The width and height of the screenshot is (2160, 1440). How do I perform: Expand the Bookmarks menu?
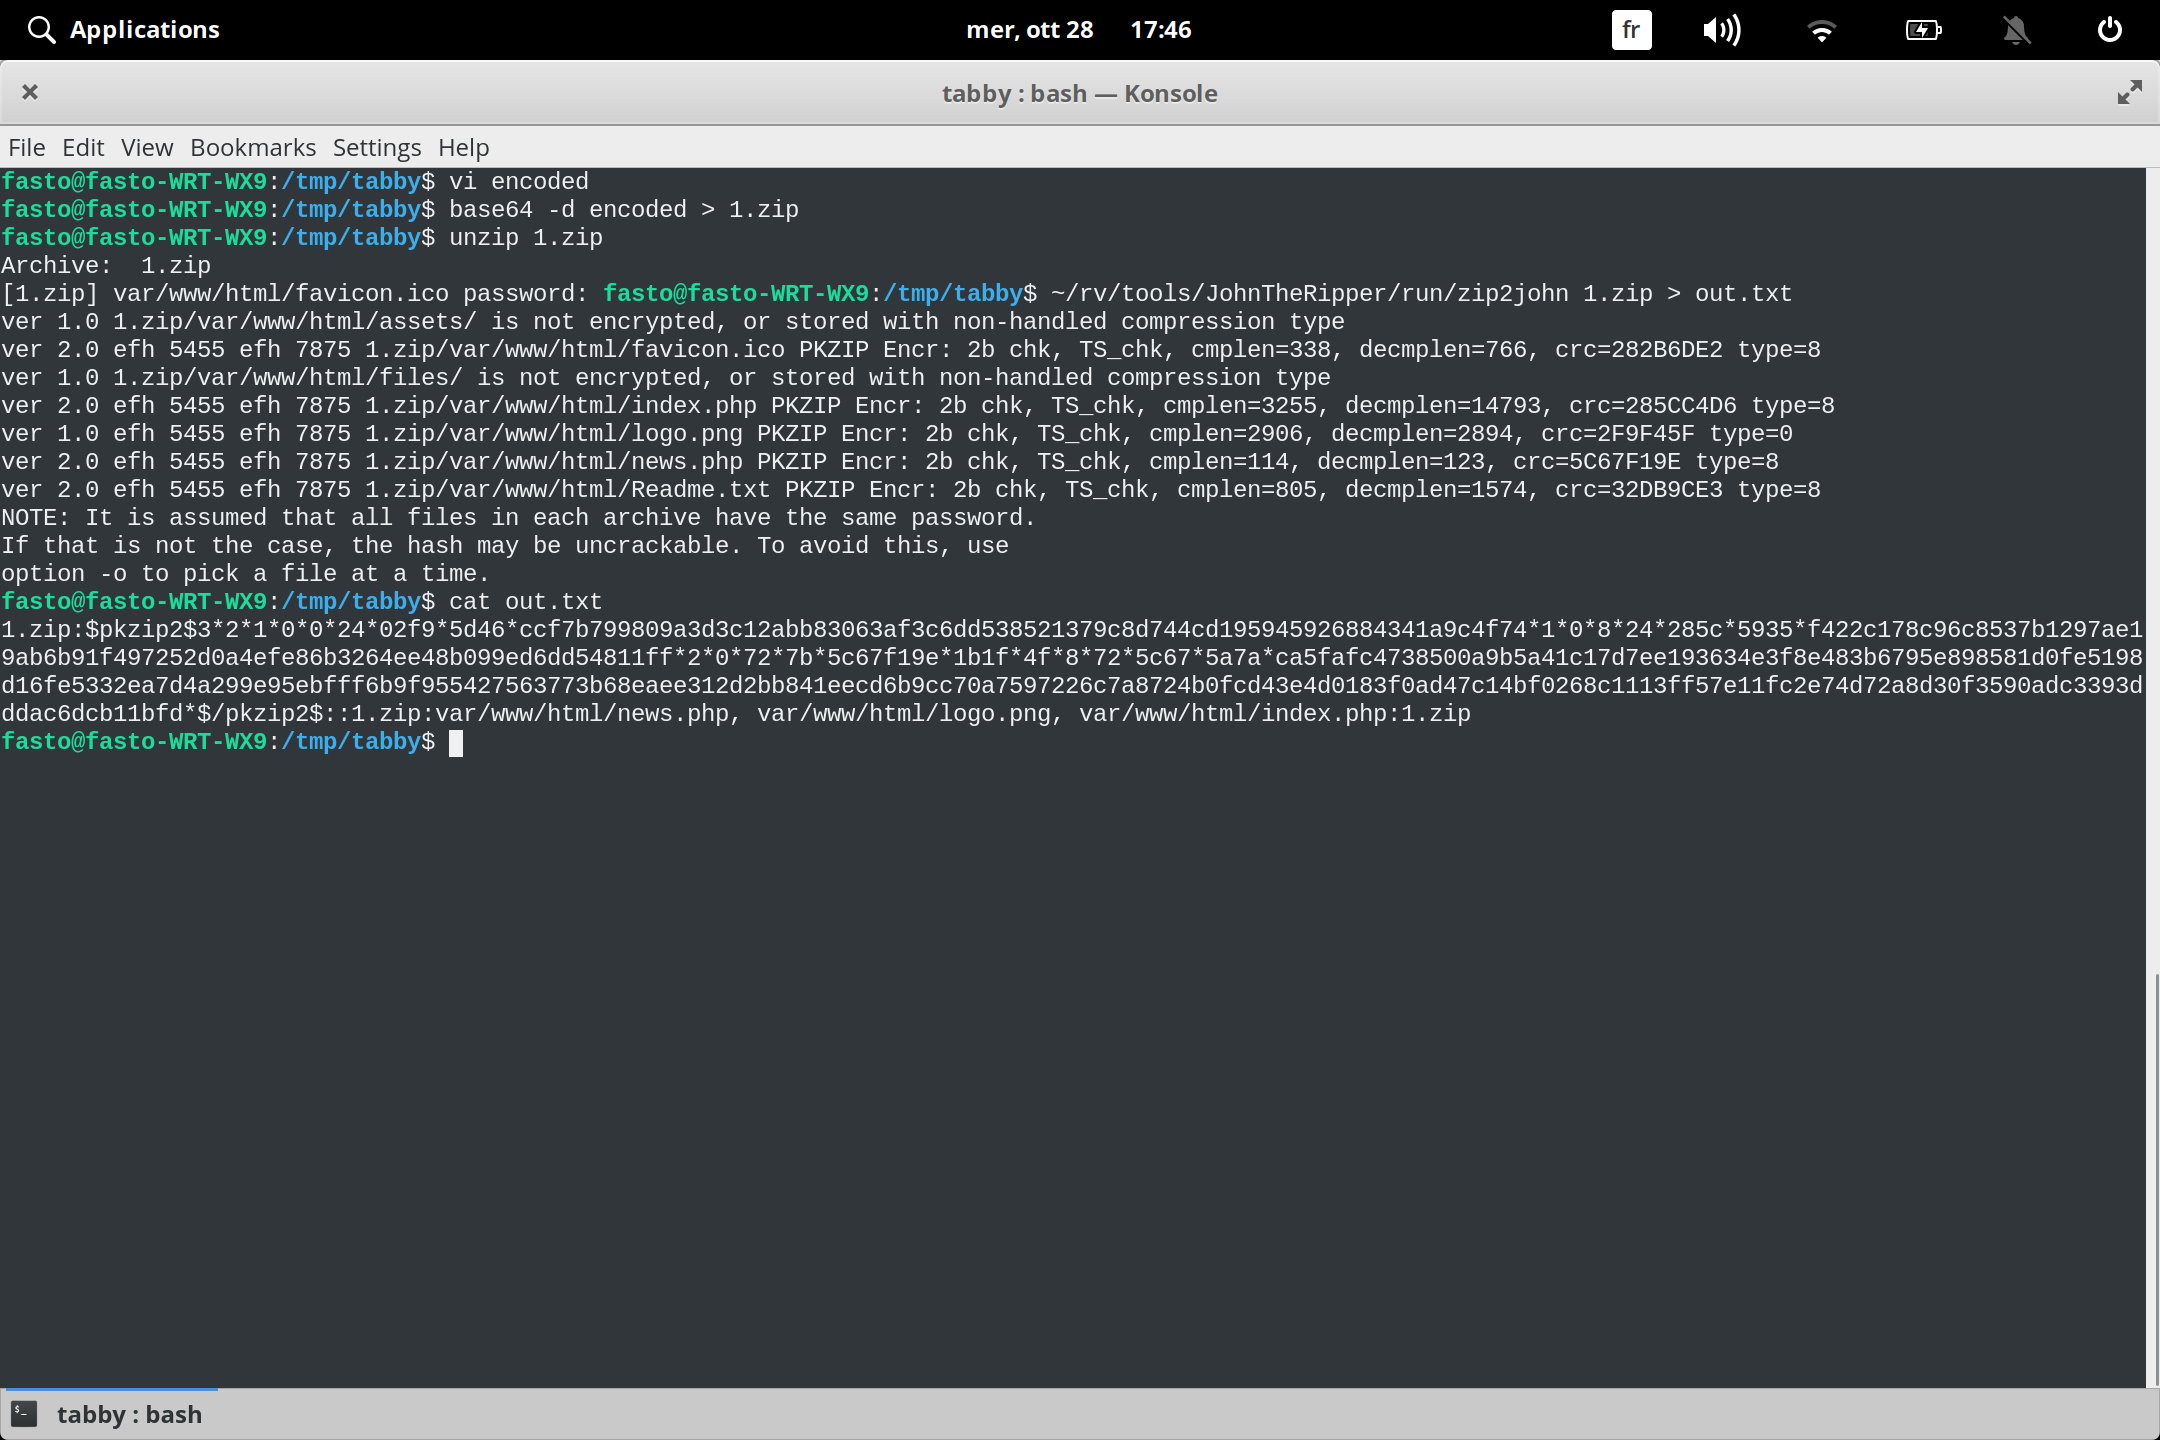(252, 147)
